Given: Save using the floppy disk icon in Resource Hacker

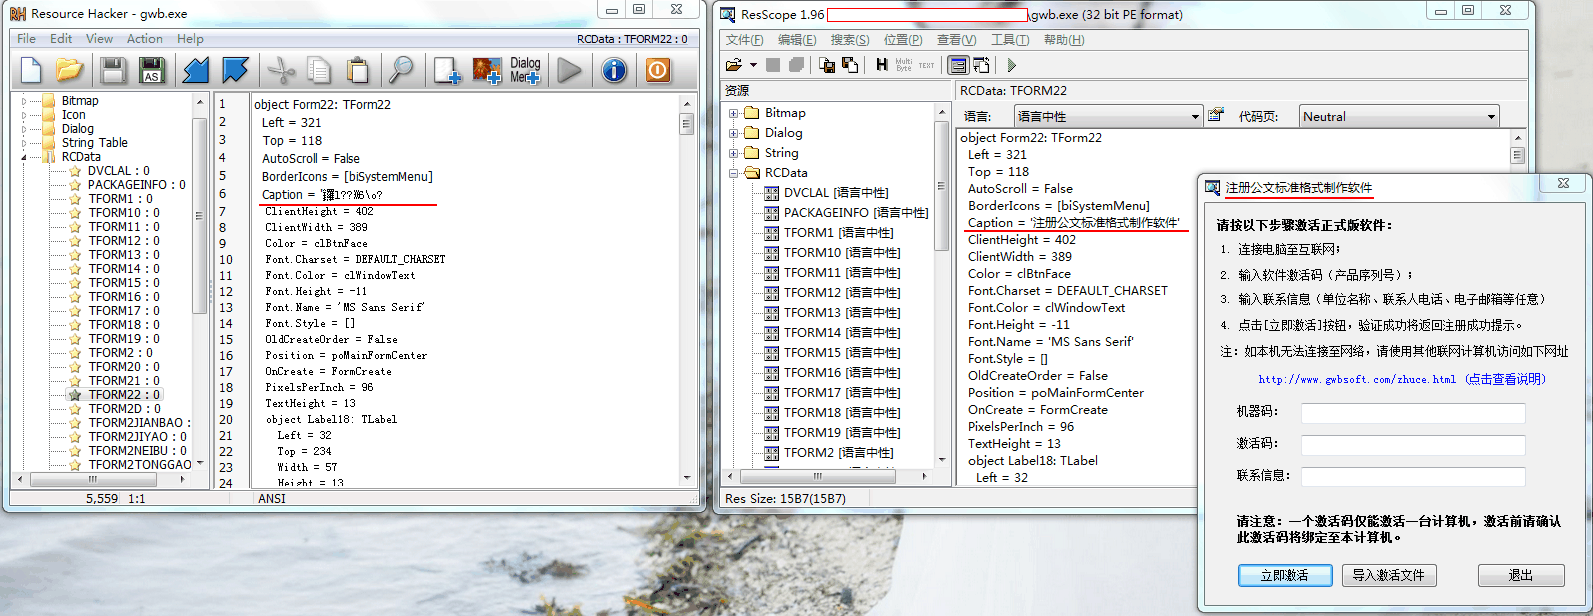Looking at the screenshot, I should (x=113, y=70).
